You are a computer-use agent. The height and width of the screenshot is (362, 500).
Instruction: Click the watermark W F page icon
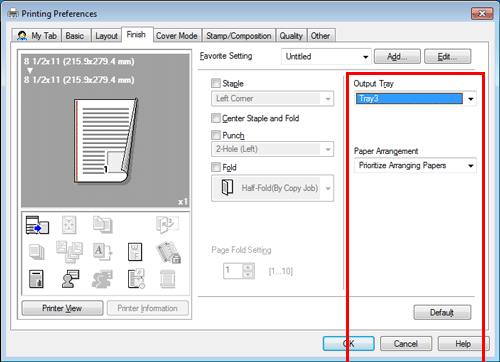click(135, 252)
